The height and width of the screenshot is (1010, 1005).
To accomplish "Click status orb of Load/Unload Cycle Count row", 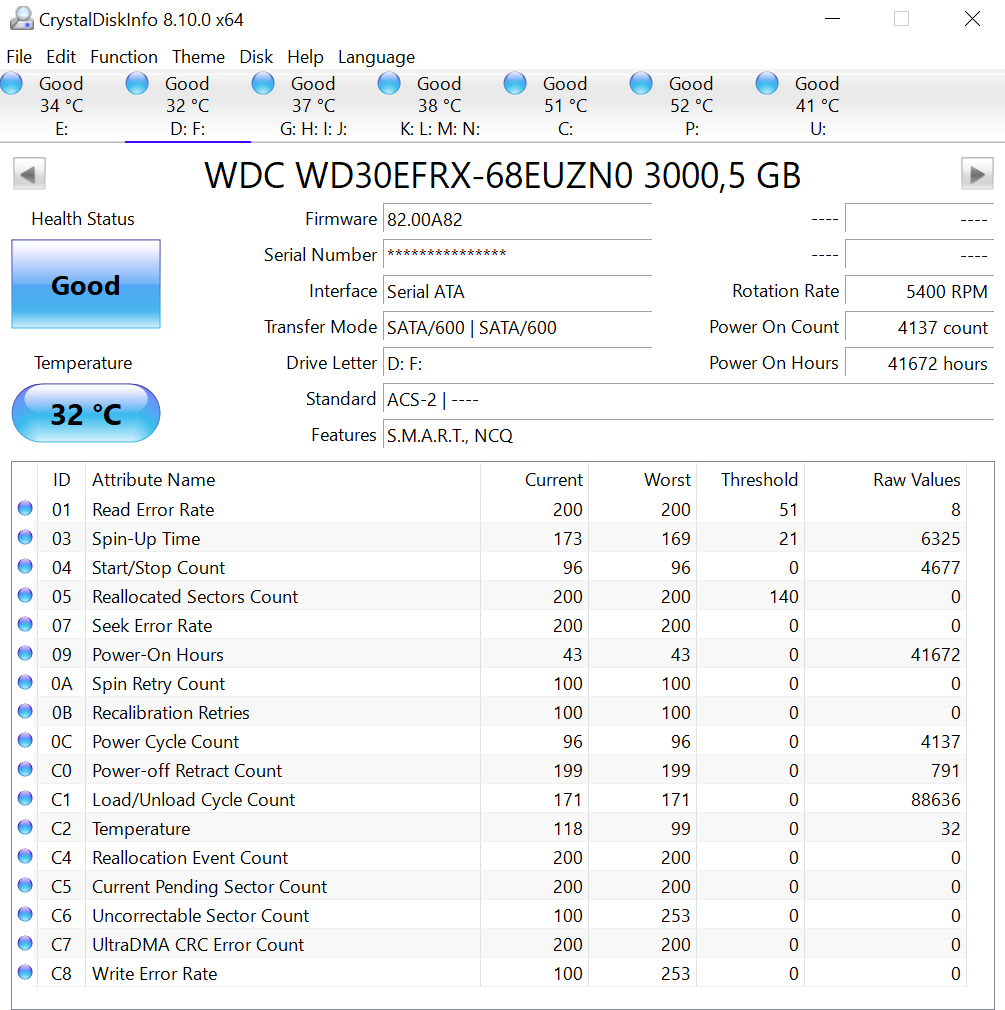I will tap(25, 798).
